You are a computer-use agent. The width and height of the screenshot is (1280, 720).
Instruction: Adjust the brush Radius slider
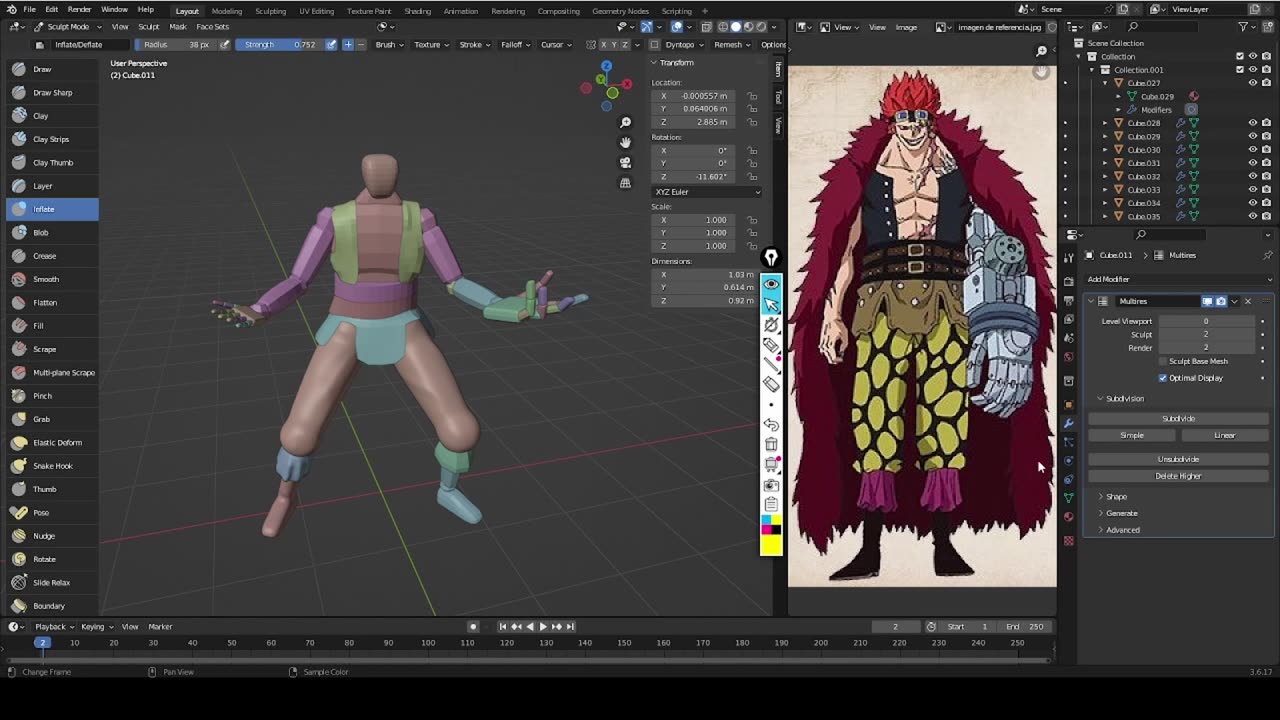click(175, 44)
